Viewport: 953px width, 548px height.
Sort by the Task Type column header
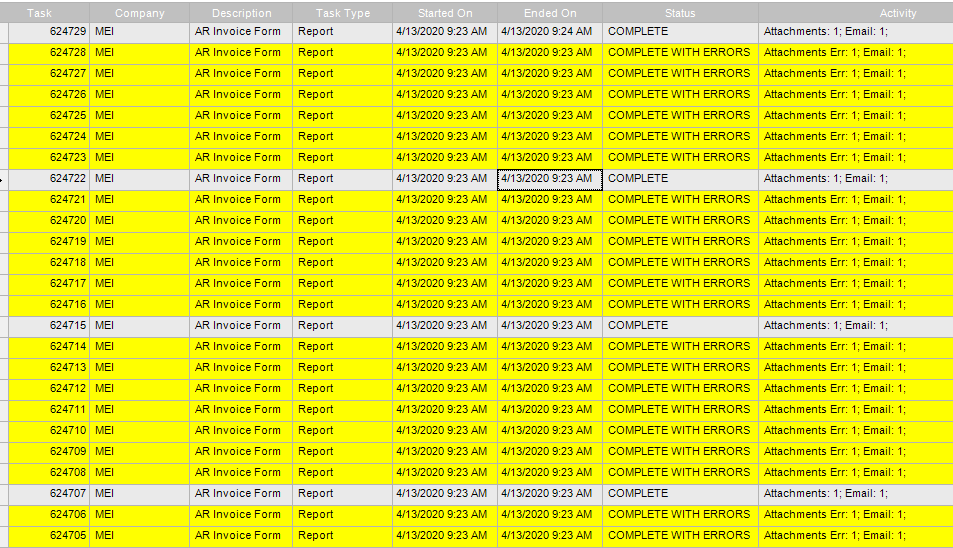343,13
